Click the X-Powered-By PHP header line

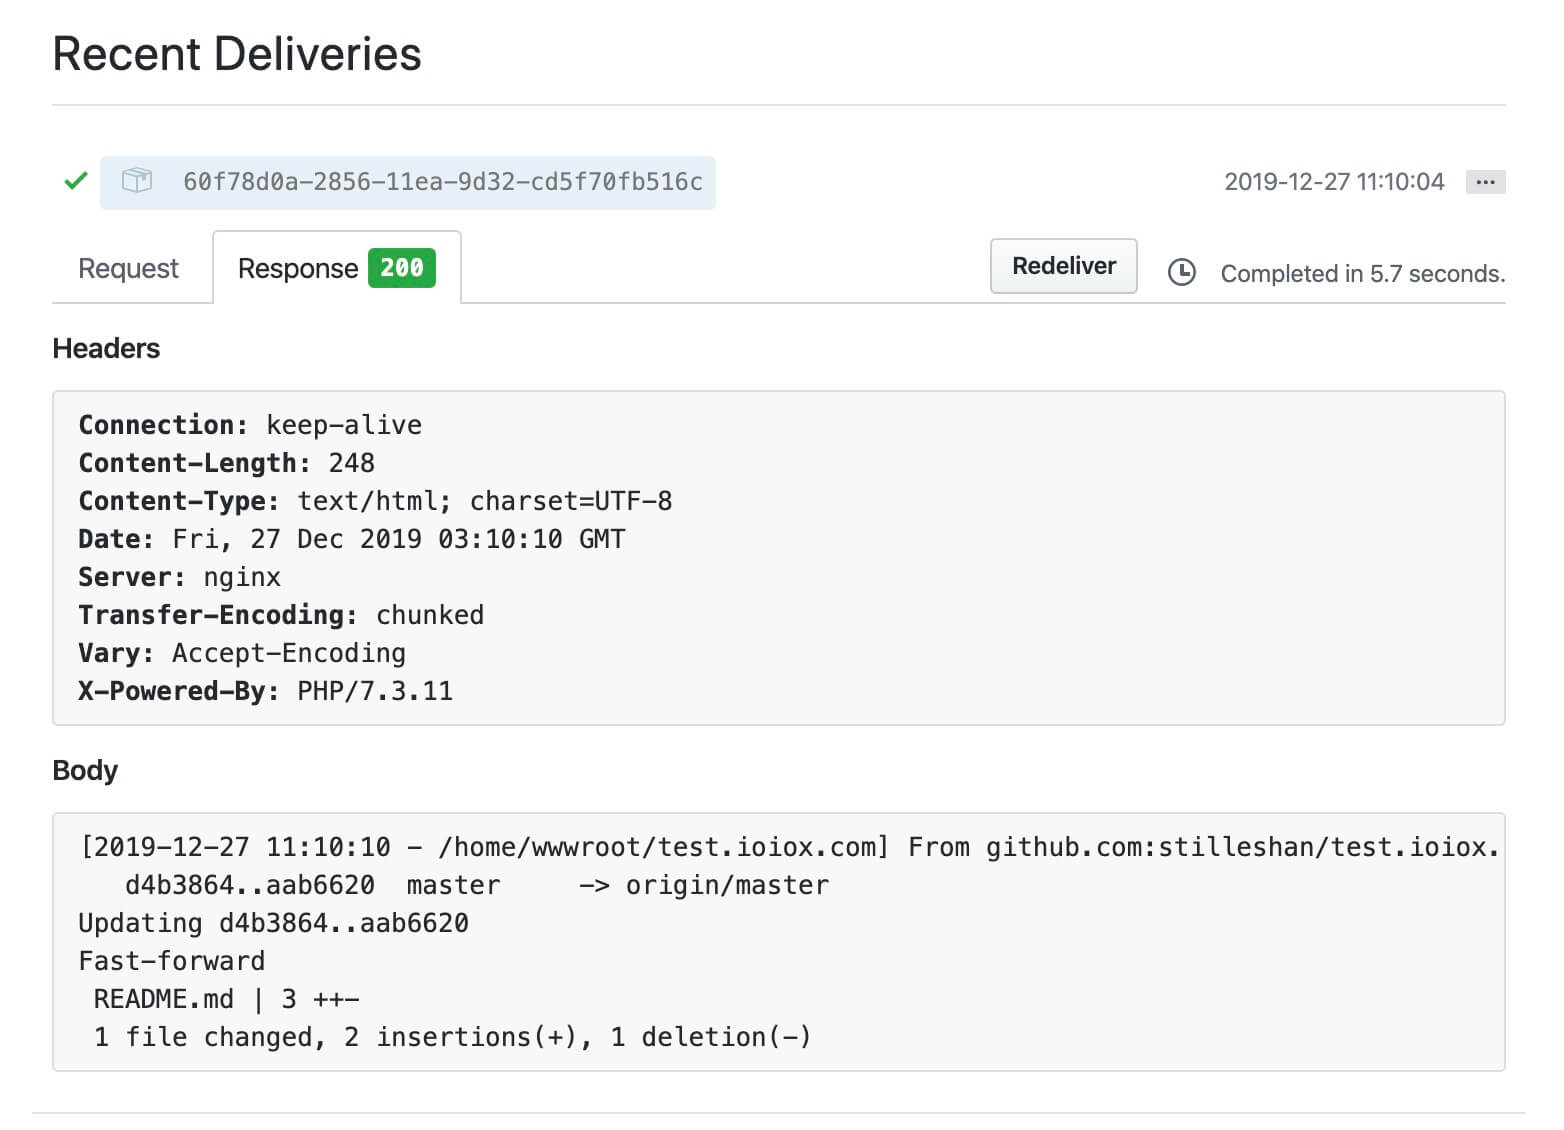(265, 691)
